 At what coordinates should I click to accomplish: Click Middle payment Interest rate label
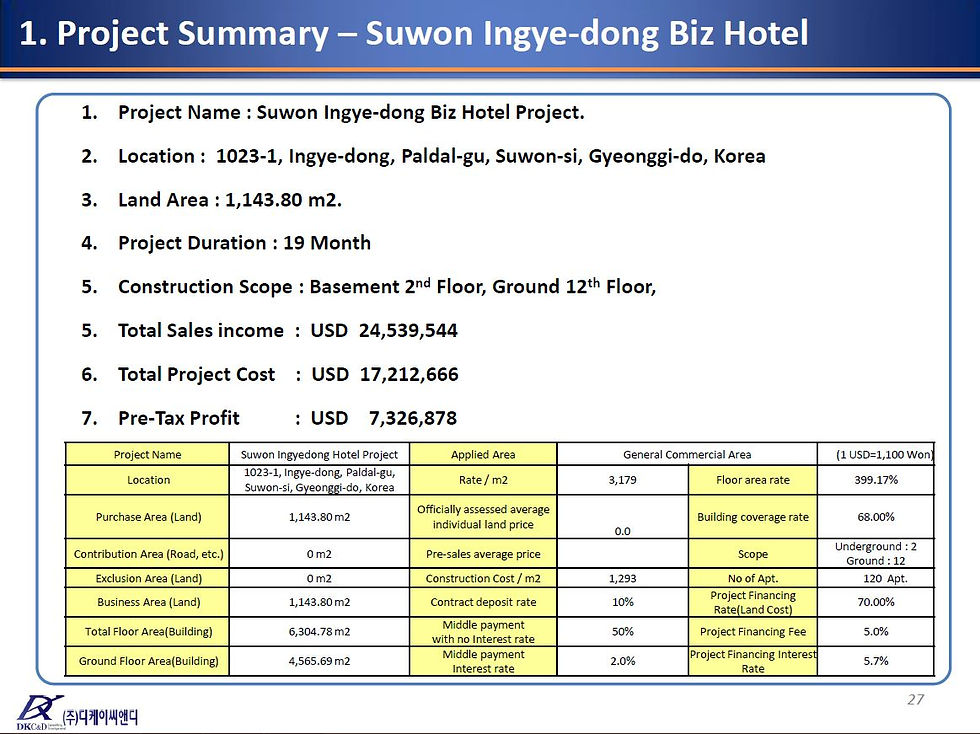point(483,661)
